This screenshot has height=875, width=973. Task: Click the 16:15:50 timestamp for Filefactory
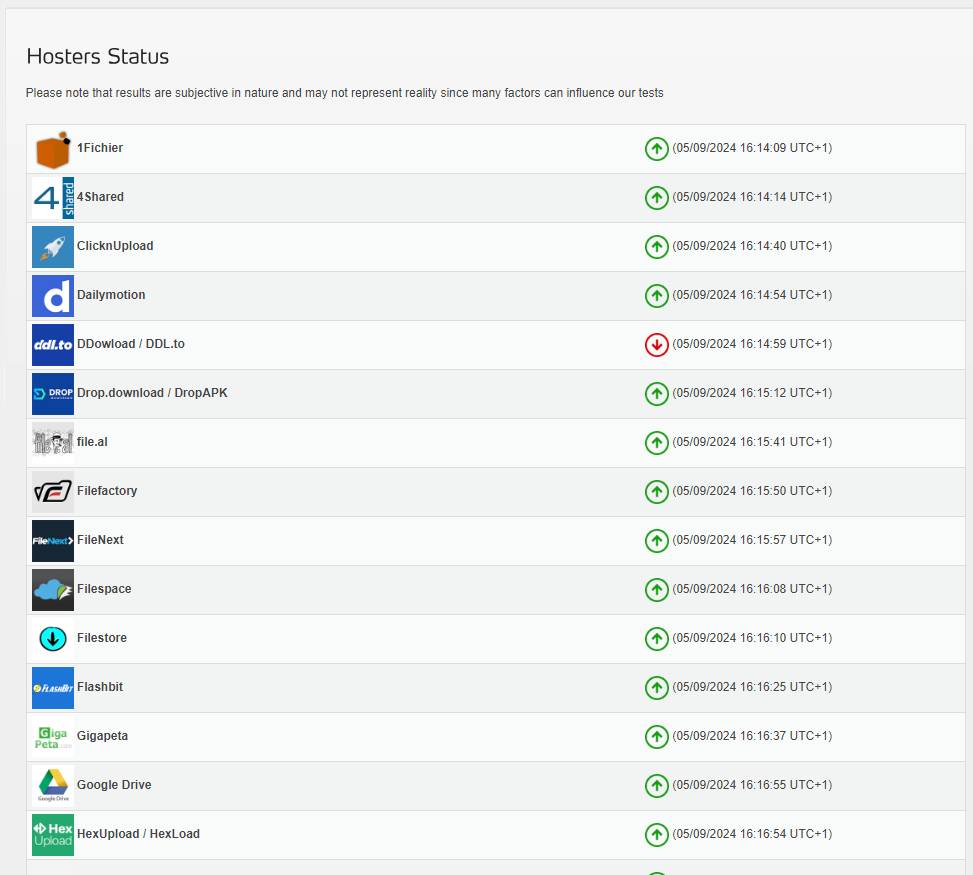coord(752,491)
